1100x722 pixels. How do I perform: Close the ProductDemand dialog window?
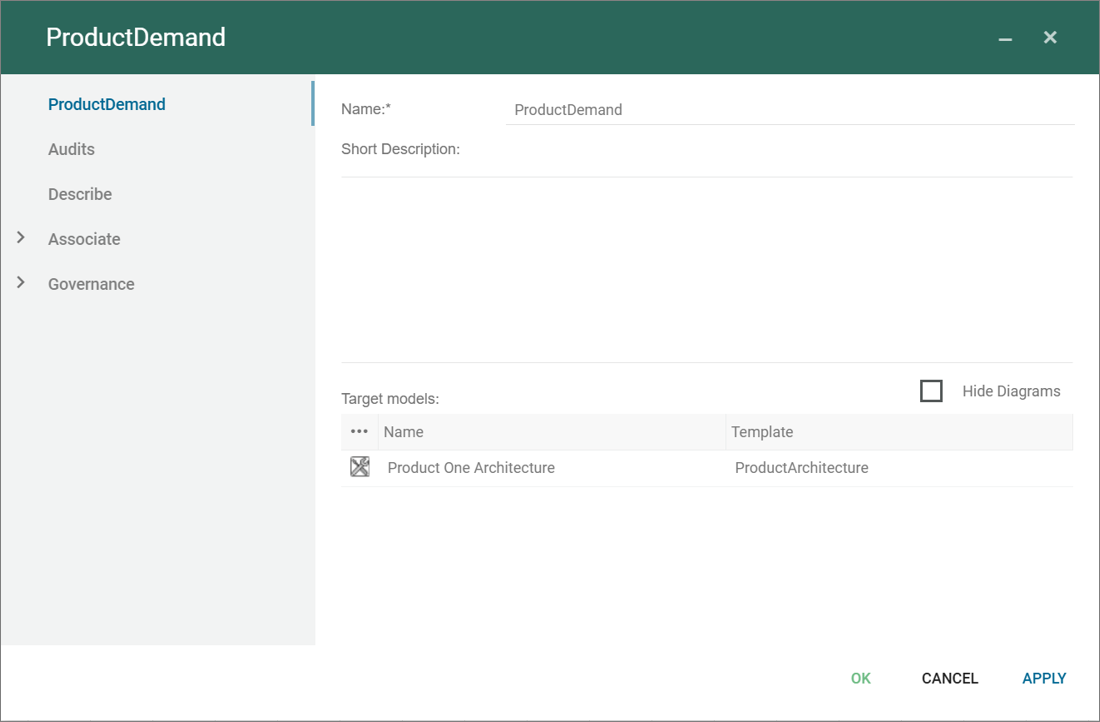[x=1050, y=37]
